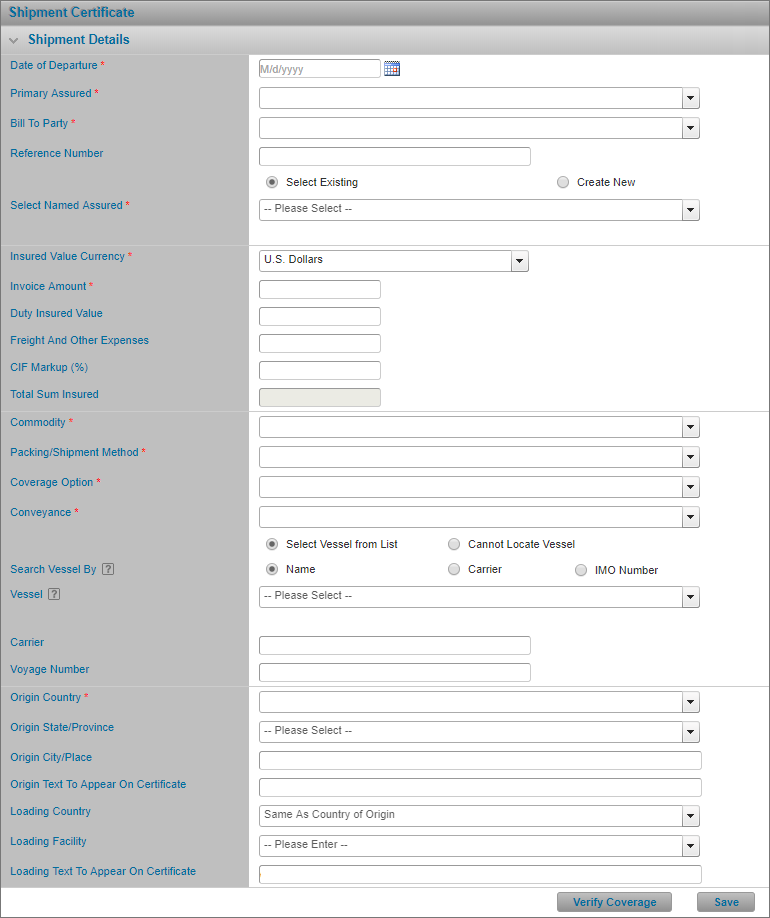Choose the Cannot Locate Vessel option
Image resolution: width=770 pixels, height=918 pixels.
pyautogui.click(x=454, y=544)
